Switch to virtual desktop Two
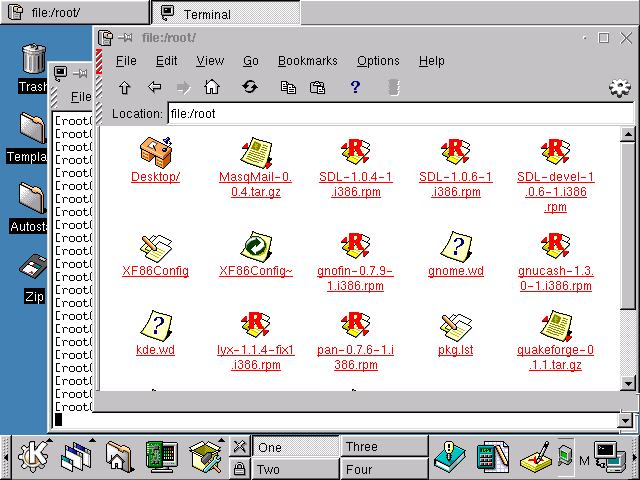The height and width of the screenshot is (480, 640). coord(296,469)
